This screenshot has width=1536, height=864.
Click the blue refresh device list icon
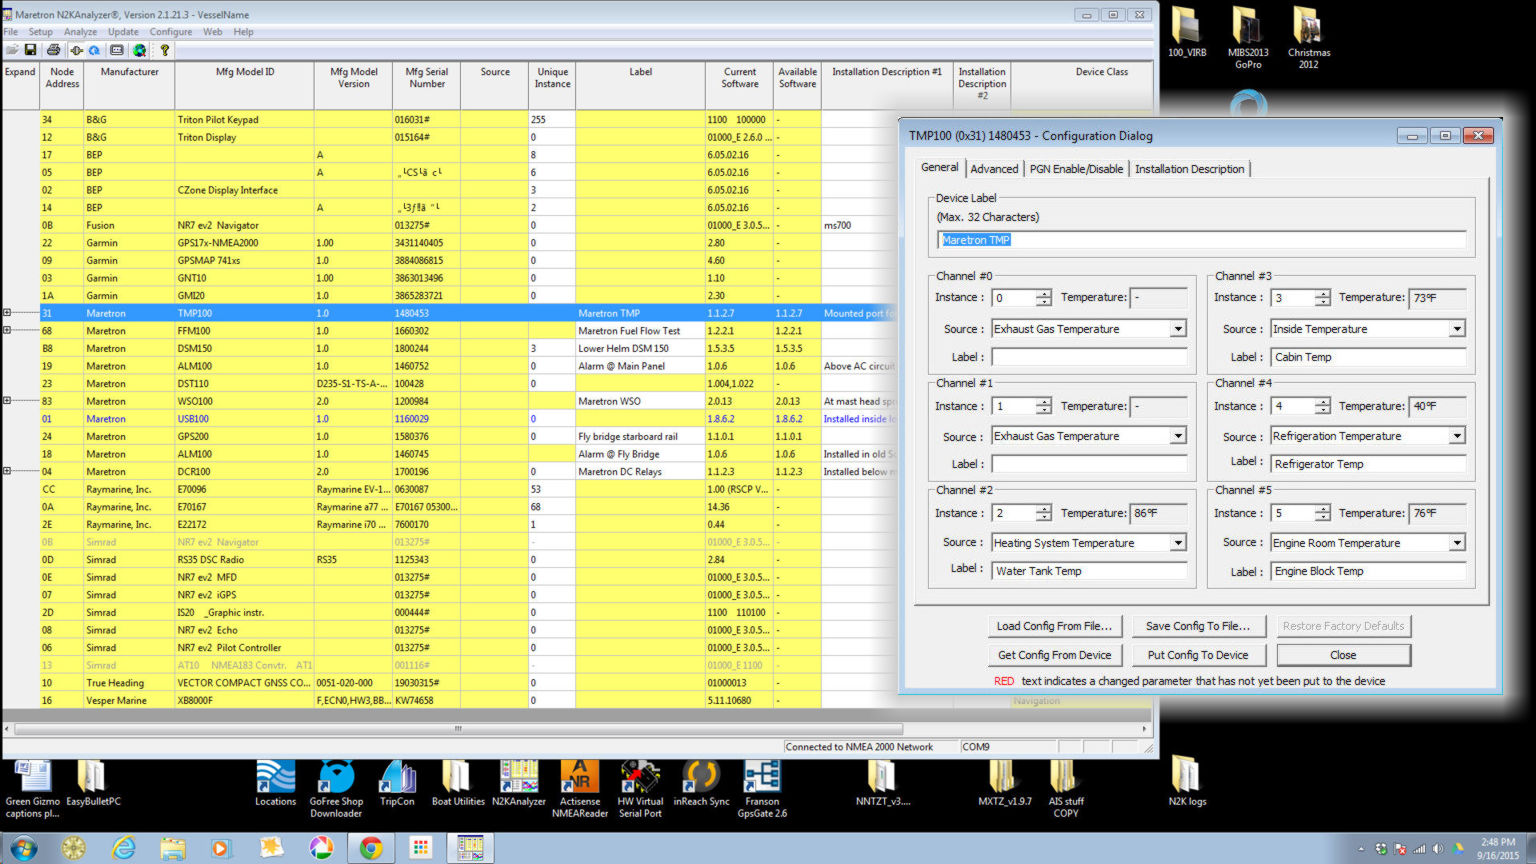[x=94, y=50]
